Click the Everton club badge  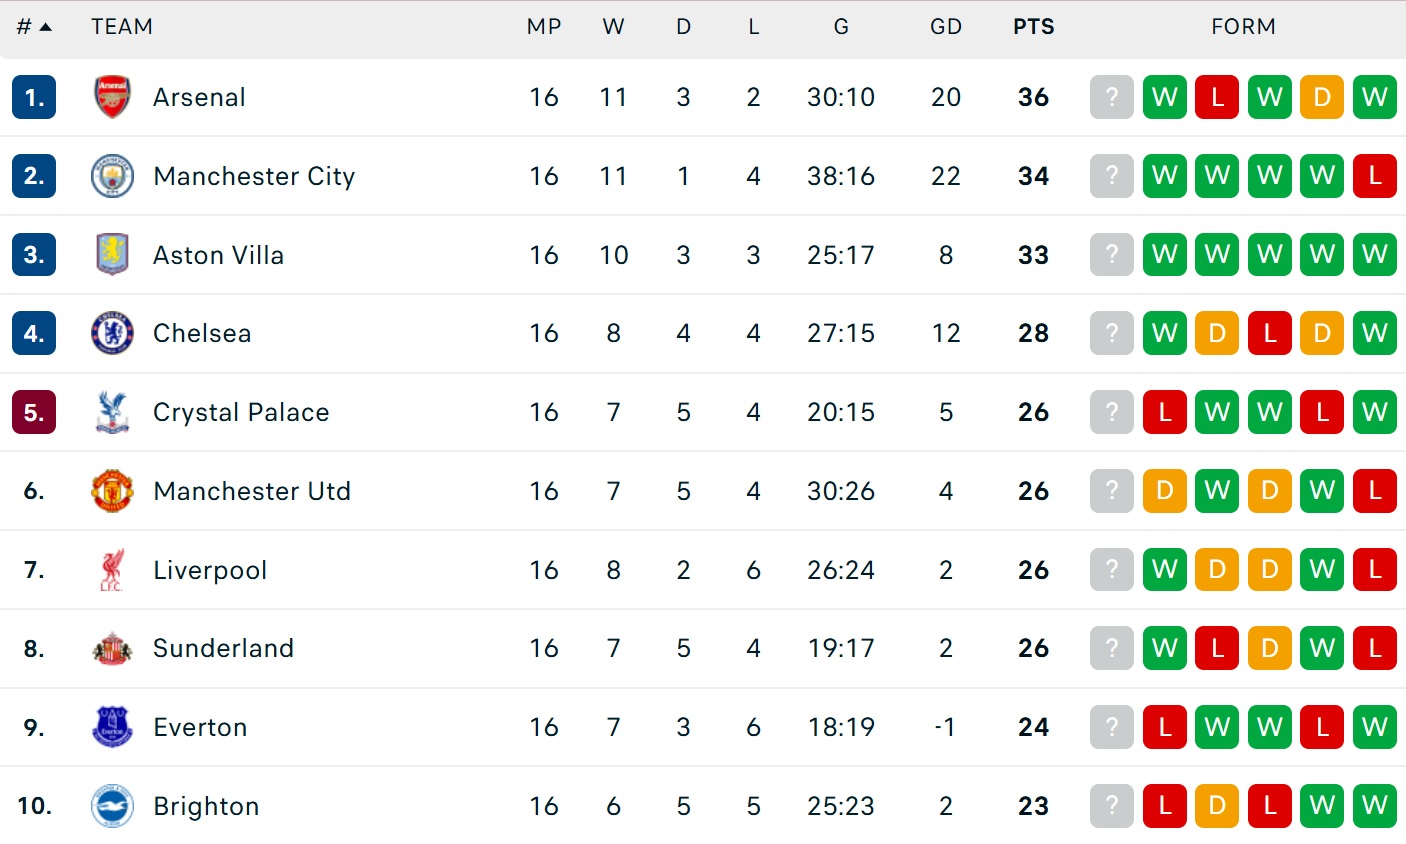click(112, 727)
